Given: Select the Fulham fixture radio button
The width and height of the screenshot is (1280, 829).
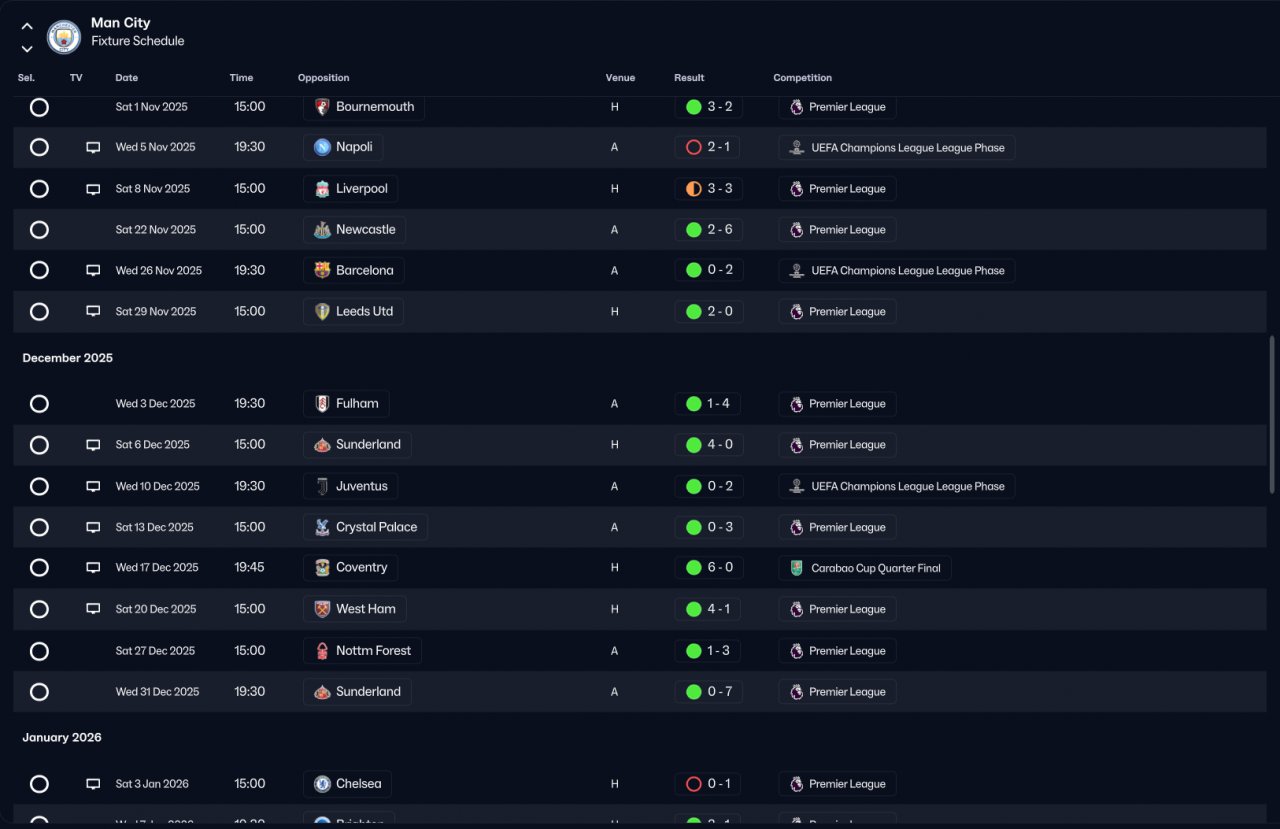Looking at the screenshot, I should click(x=39, y=404).
